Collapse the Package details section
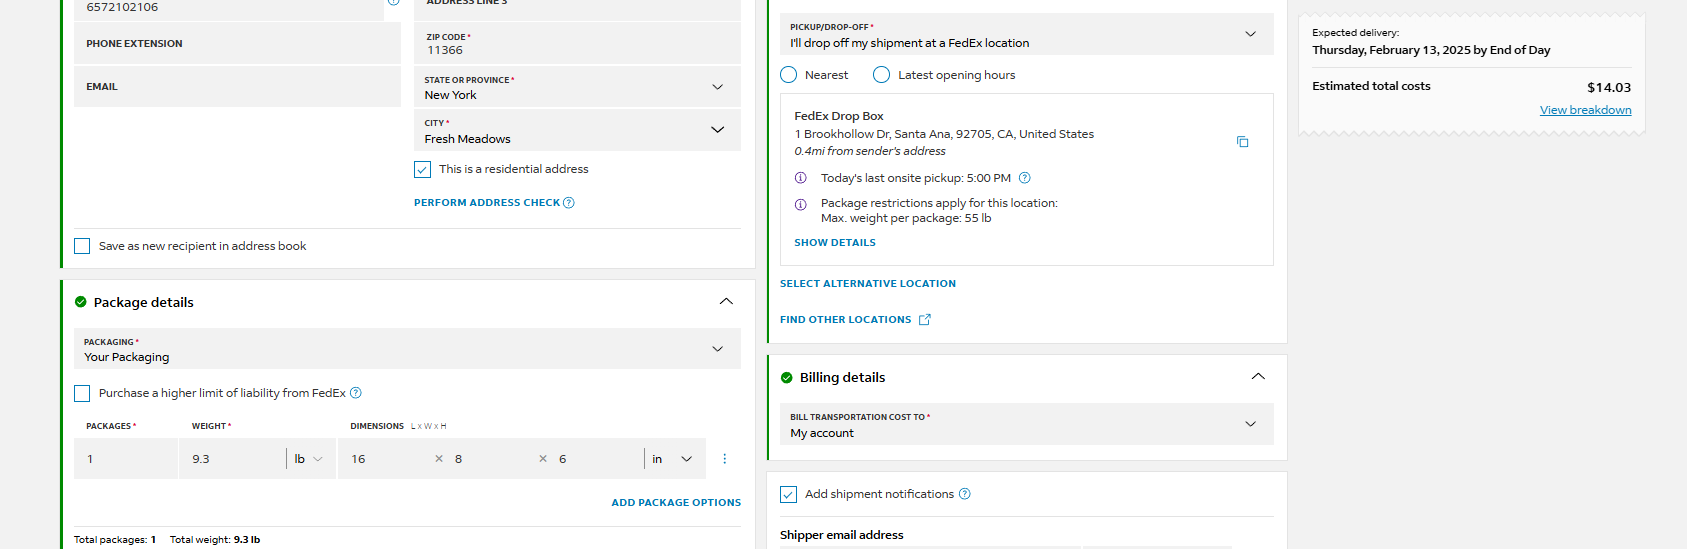Image resolution: width=1687 pixels, height=549 pixels. point(726,302)
